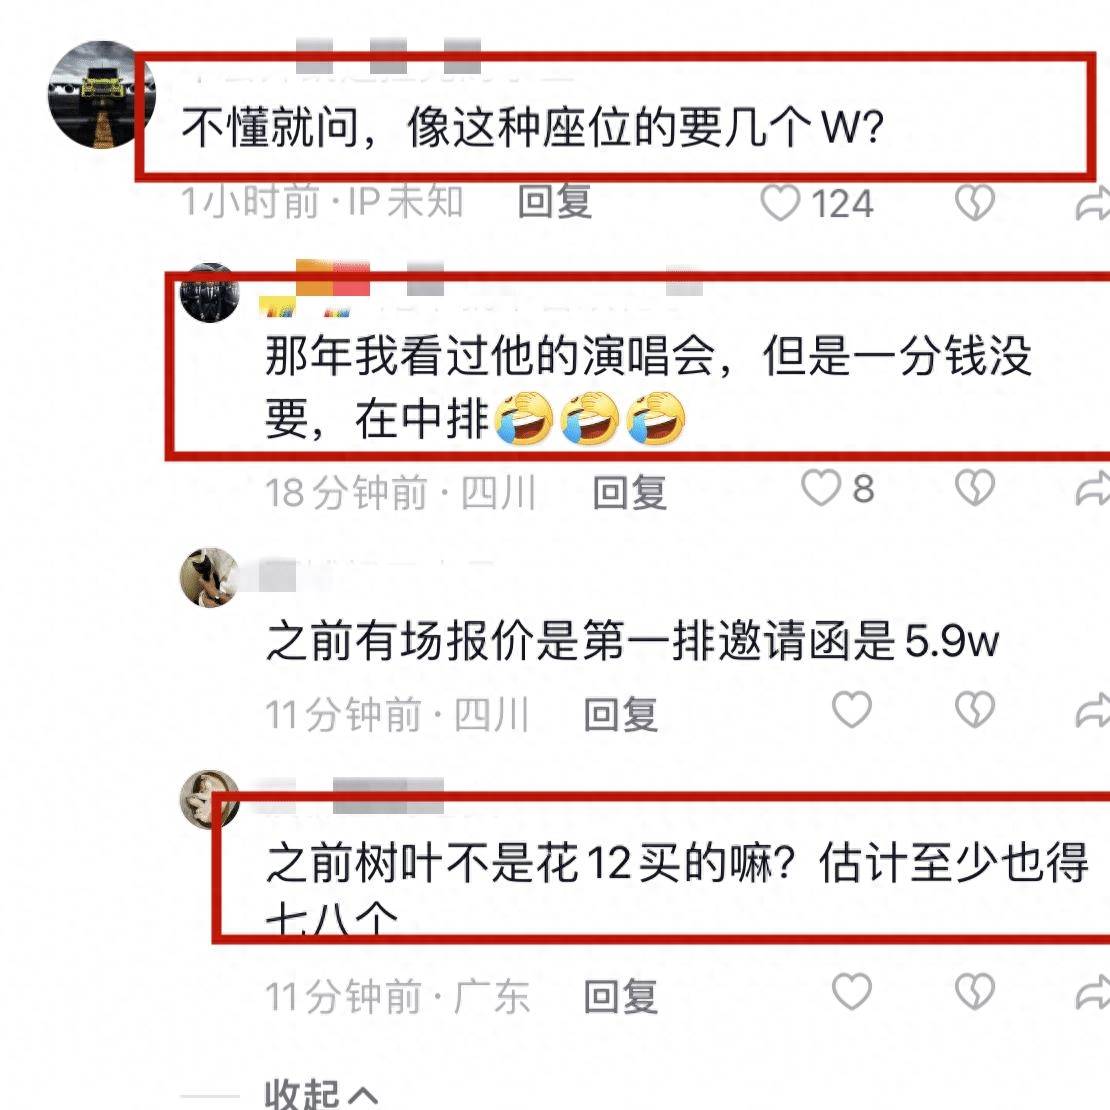Like the comment with 124 likes

coord(780,203)
